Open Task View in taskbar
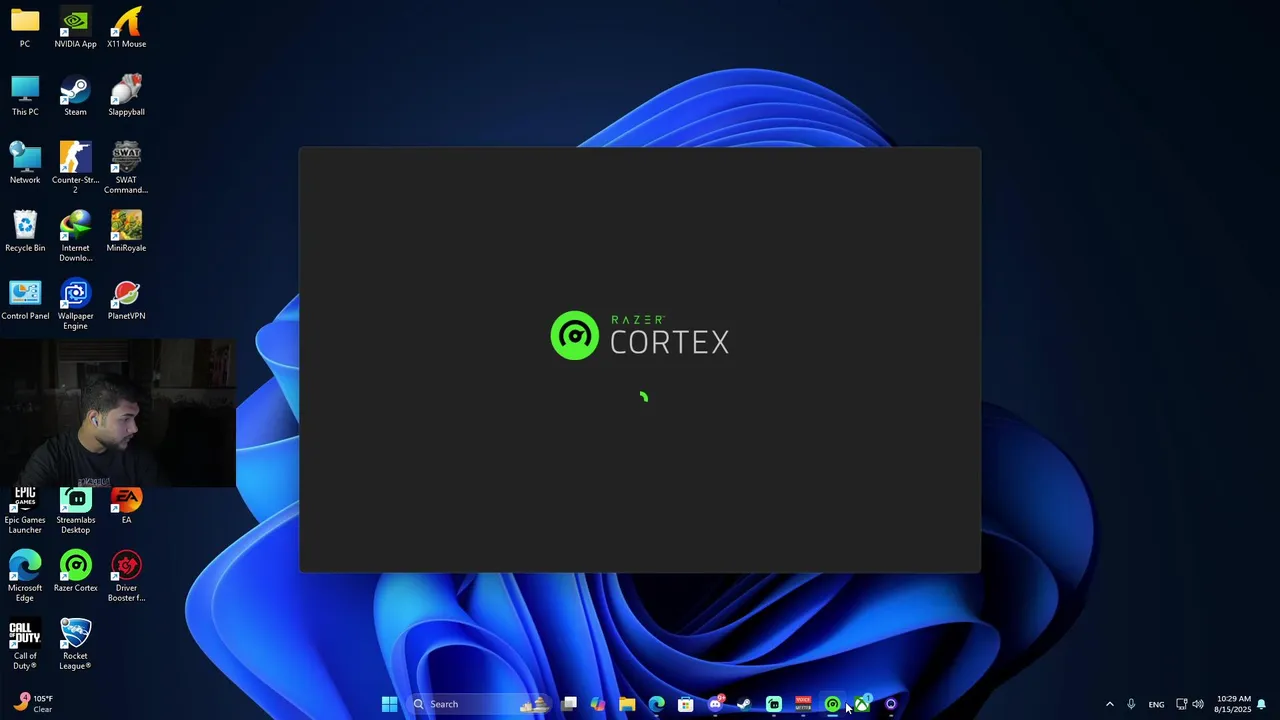The height and width of the screenshot is (720, 1280). click(x=569, y=704)
